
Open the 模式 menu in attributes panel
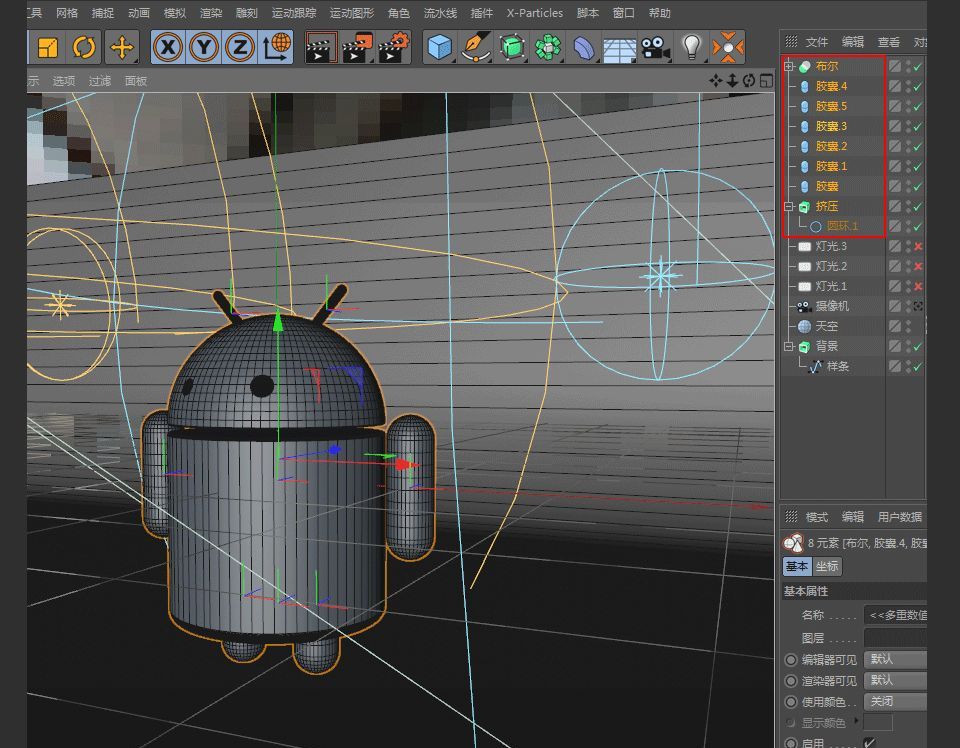817,517
